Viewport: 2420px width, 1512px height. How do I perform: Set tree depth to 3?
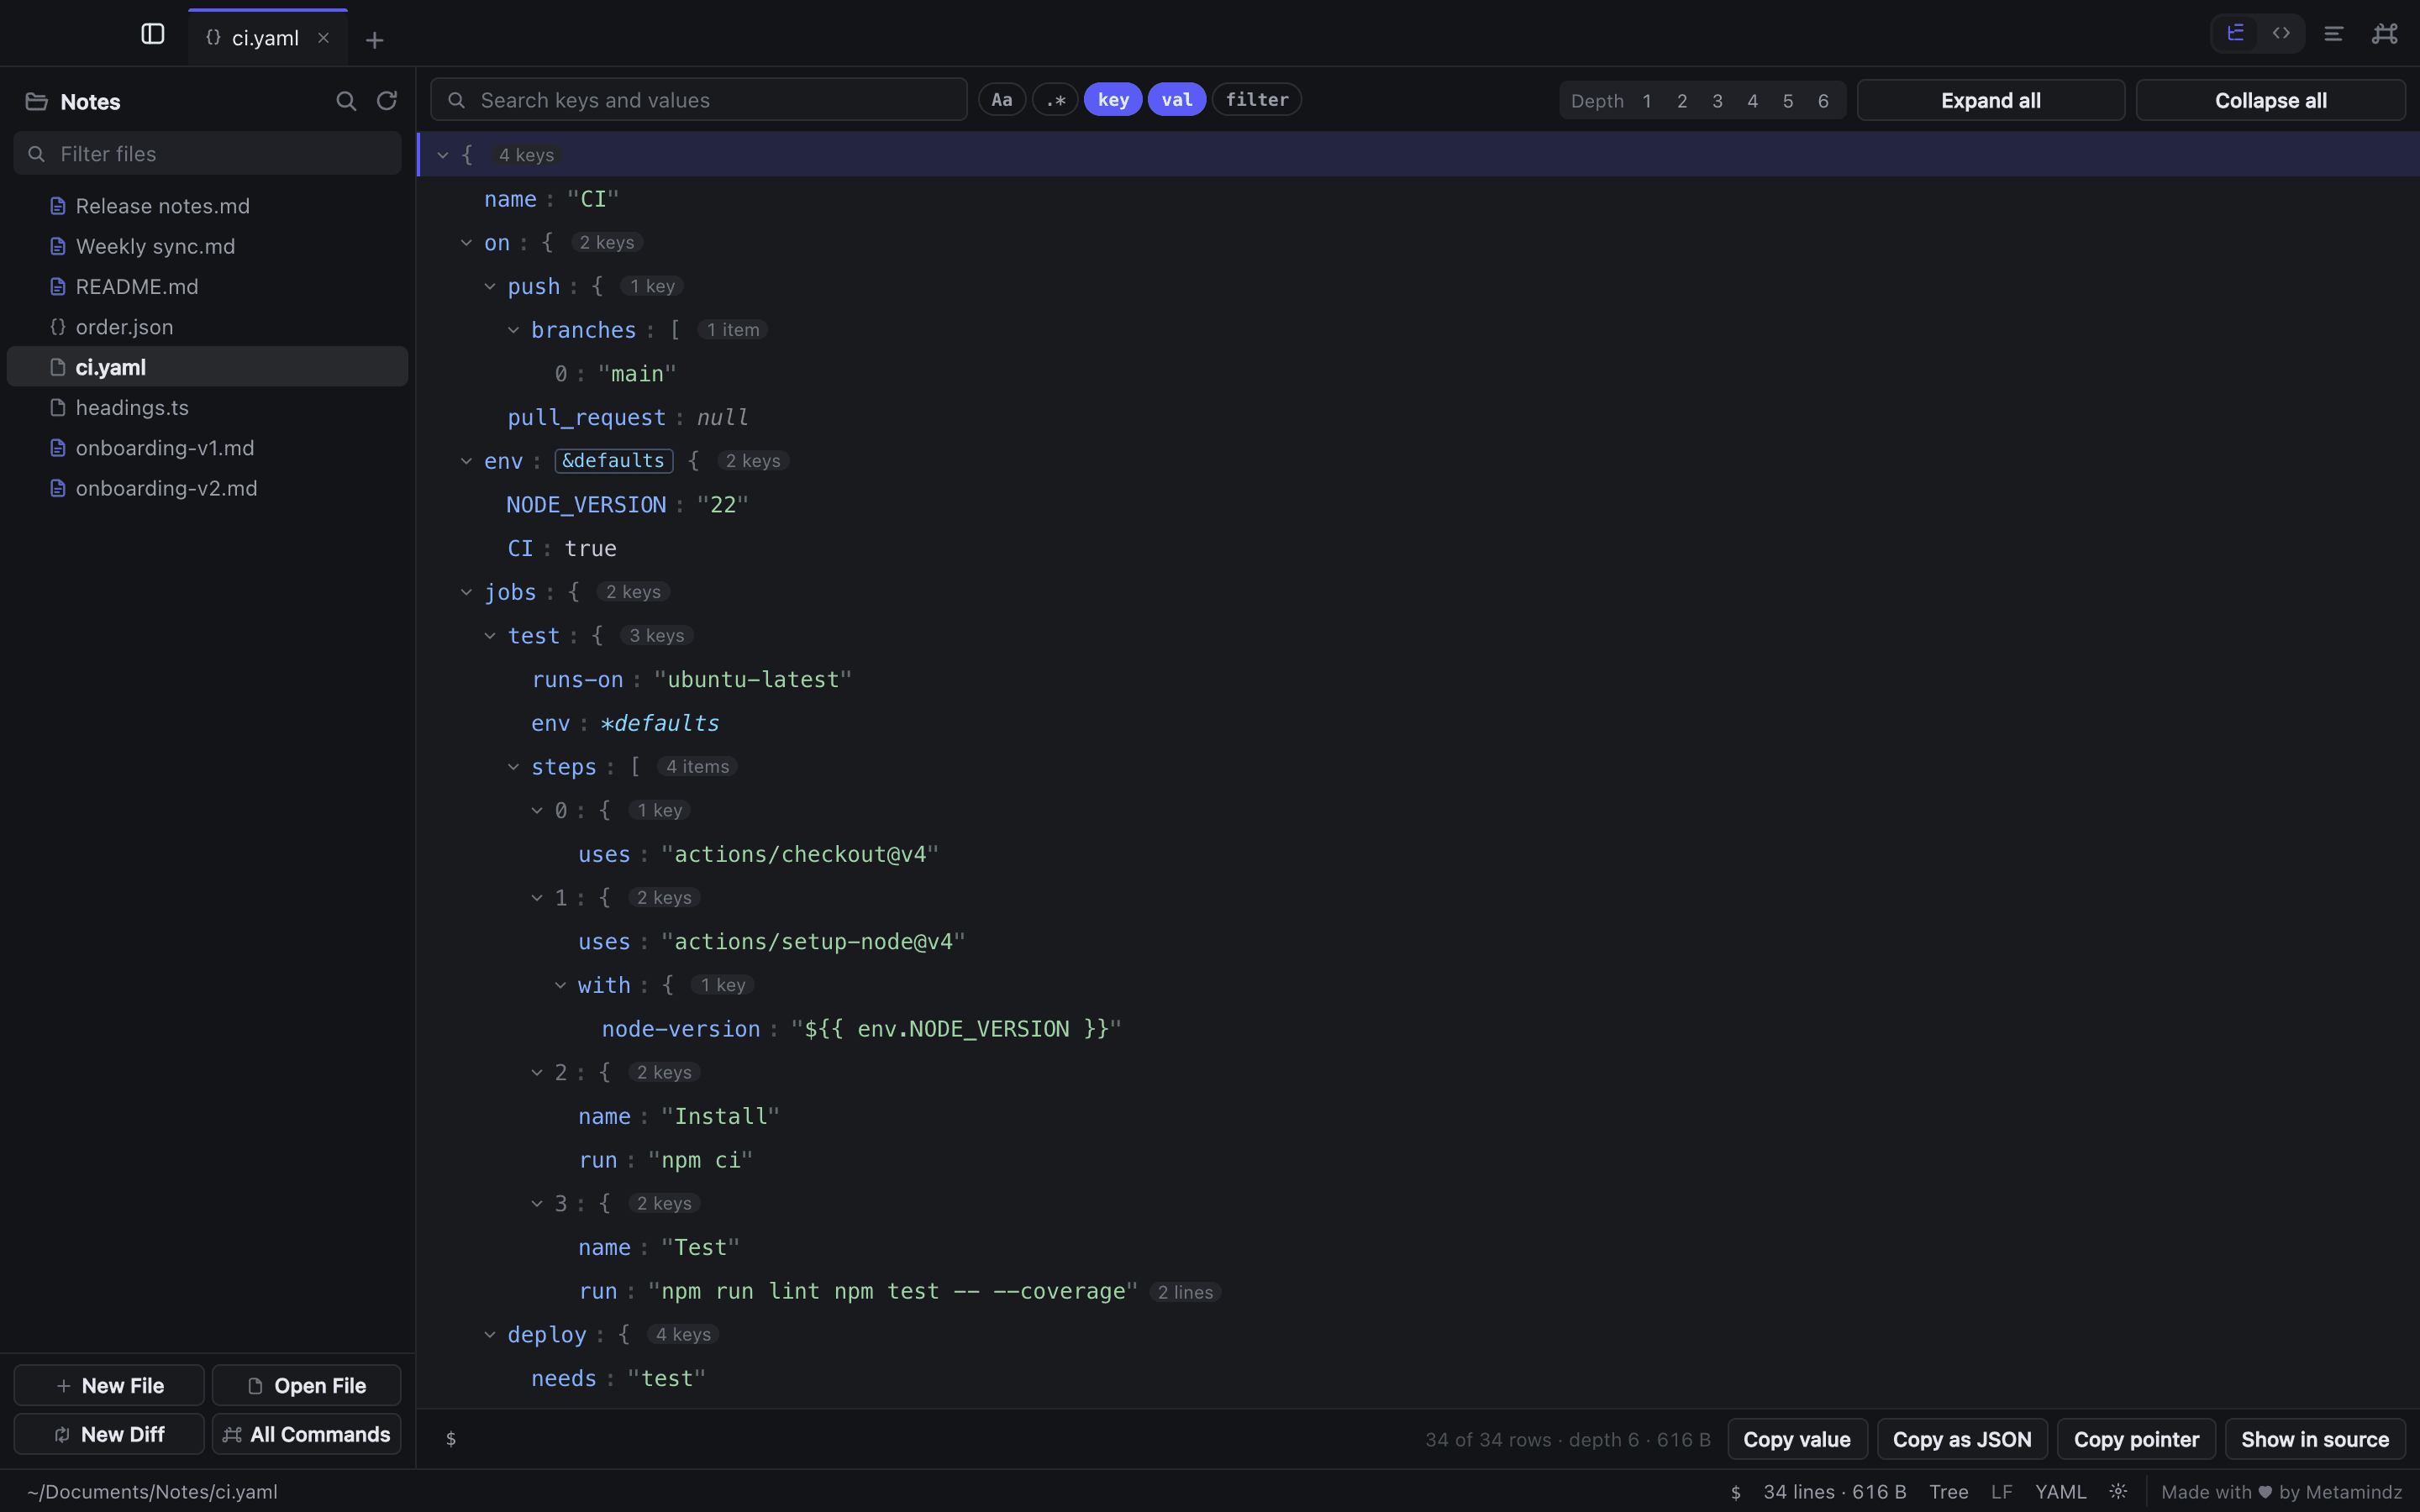(1718, 101)
